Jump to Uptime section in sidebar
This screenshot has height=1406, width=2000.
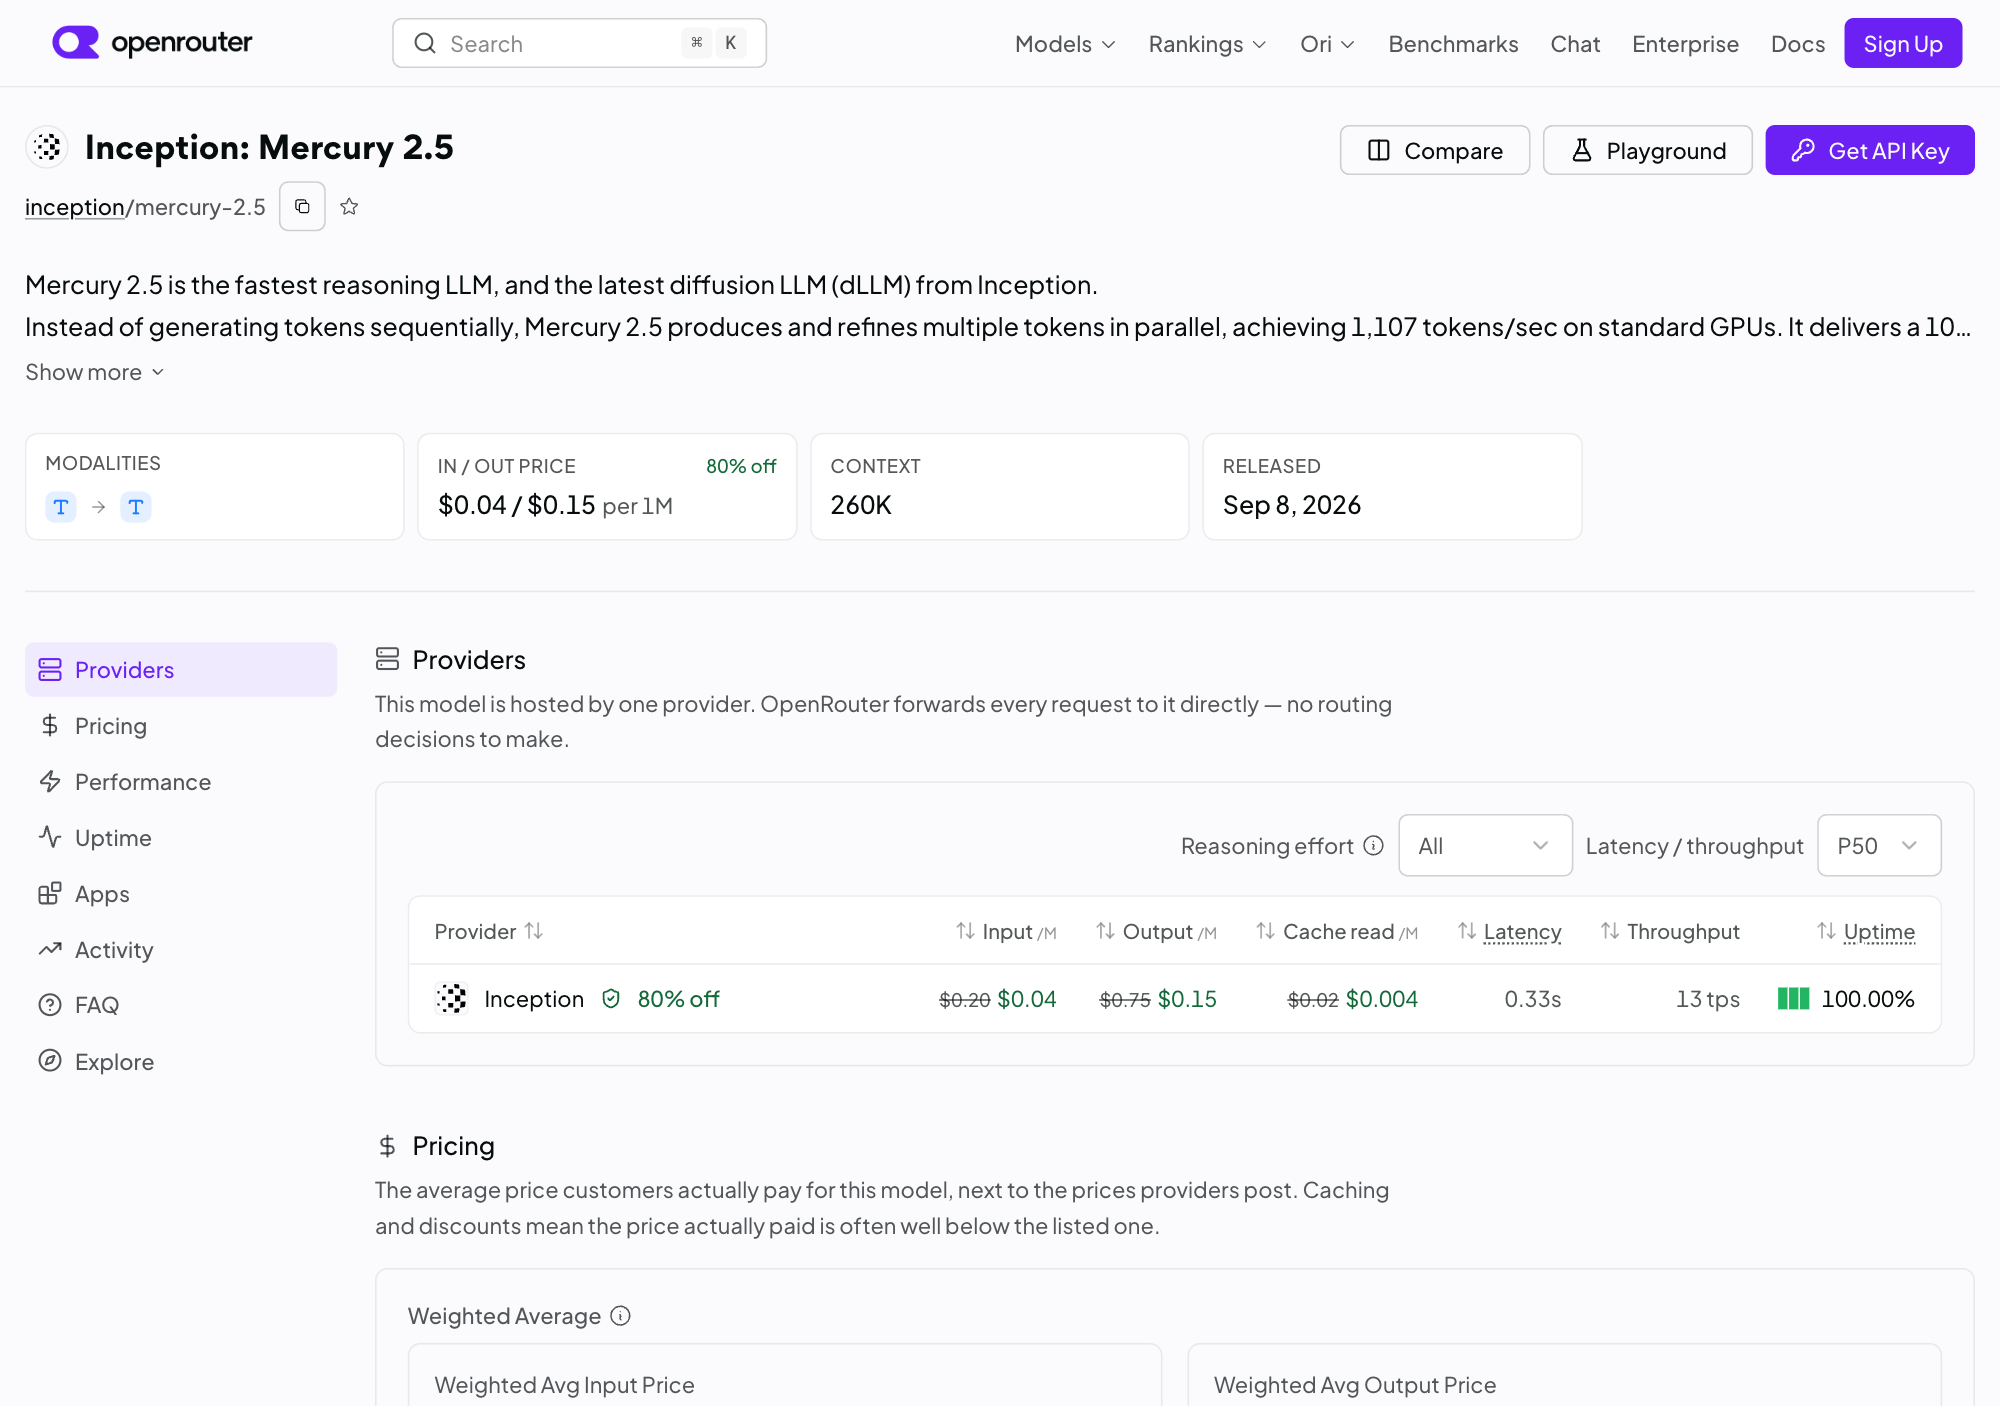[x=181, y=838]
